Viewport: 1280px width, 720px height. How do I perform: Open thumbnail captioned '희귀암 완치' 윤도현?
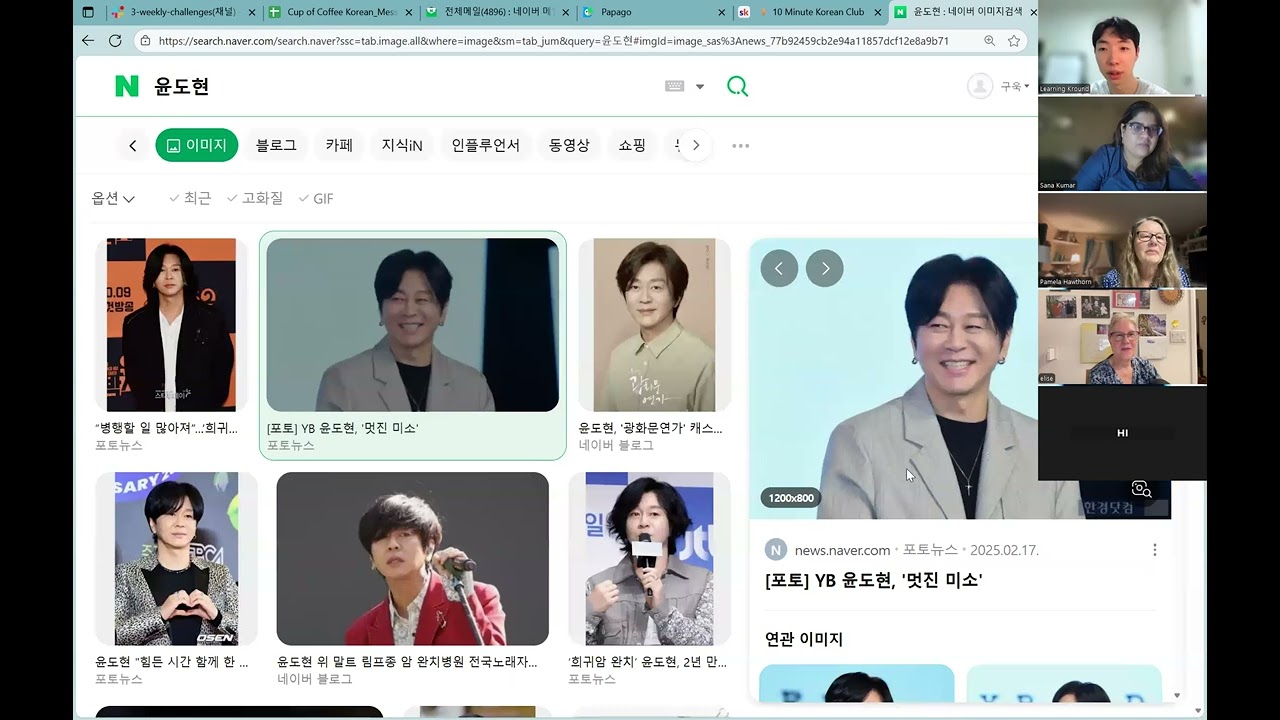coord(650,559)
